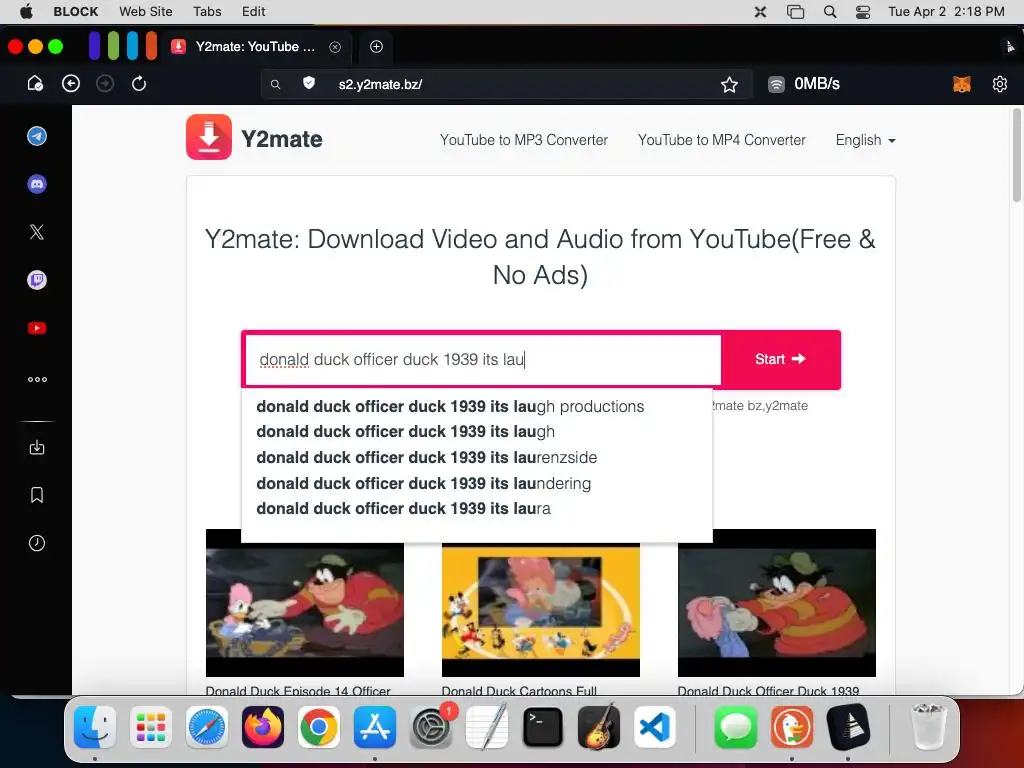This screenshot has height=768, width=1024.
Task: Go to browser home page
Action: pyautogui.click(x=35, y=84)
